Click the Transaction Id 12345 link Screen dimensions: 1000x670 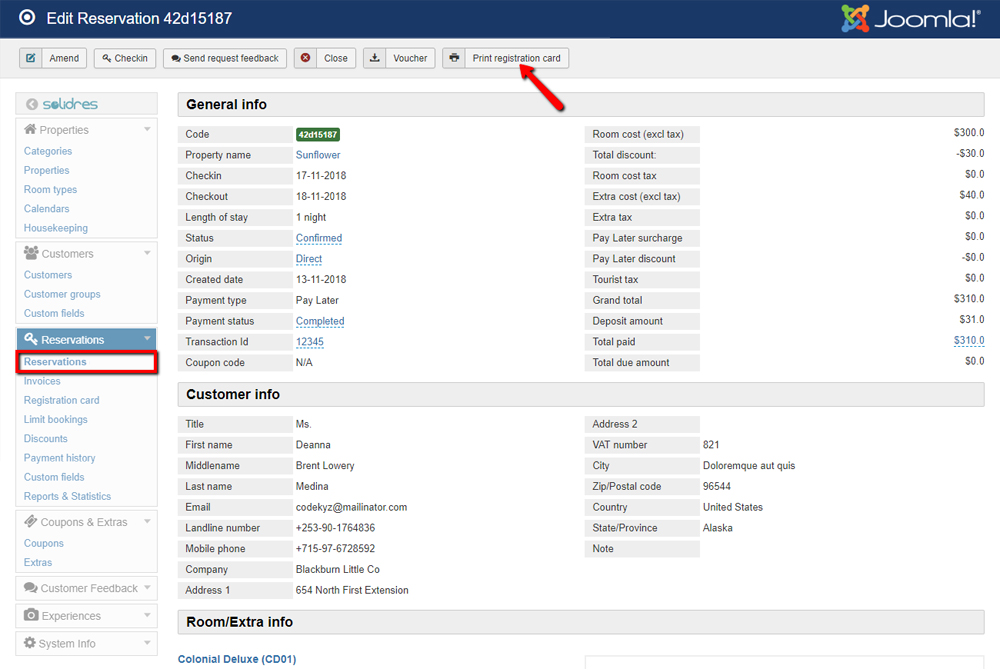tap(309, 342)
